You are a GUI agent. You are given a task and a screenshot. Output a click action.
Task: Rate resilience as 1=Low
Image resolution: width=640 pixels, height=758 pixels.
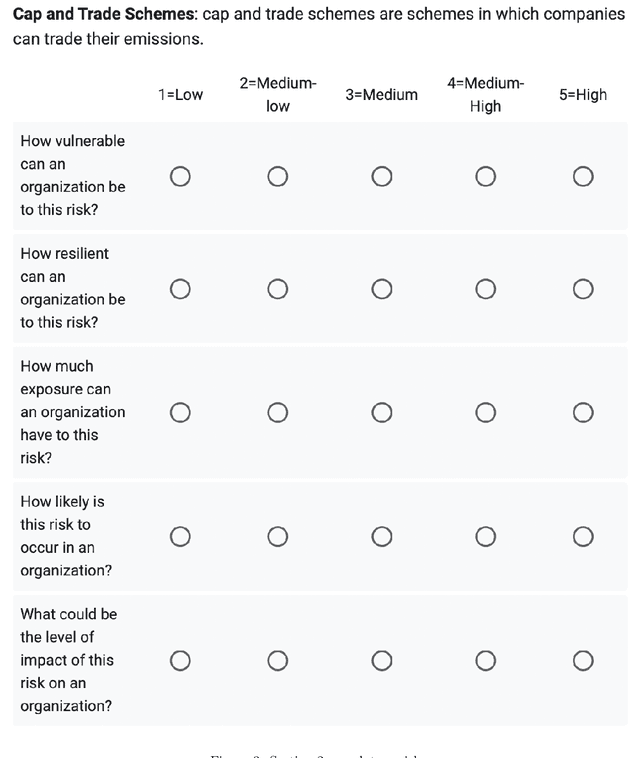(180, 289)
